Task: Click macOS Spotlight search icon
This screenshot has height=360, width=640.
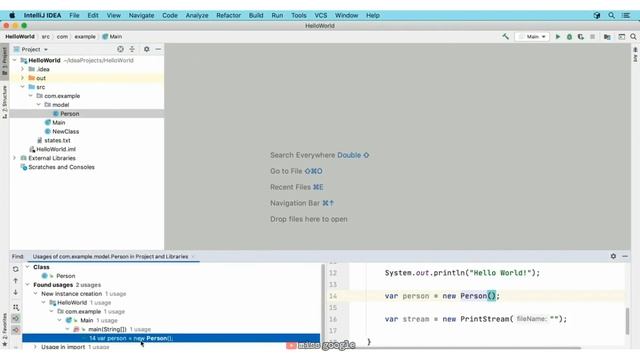Action: pyautogui.click(x=611, y=15)
